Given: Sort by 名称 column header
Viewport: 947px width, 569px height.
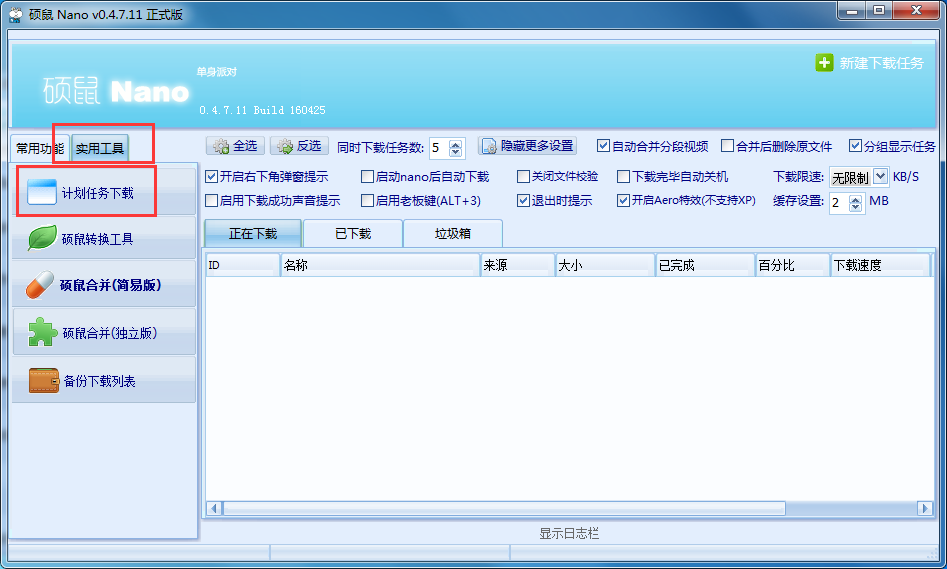Looking at the screenshot, I should tap(380, 265).
